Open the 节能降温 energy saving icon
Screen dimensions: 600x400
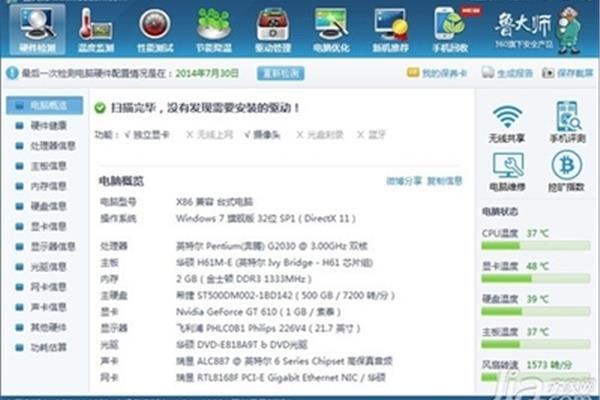click(214, 29)
